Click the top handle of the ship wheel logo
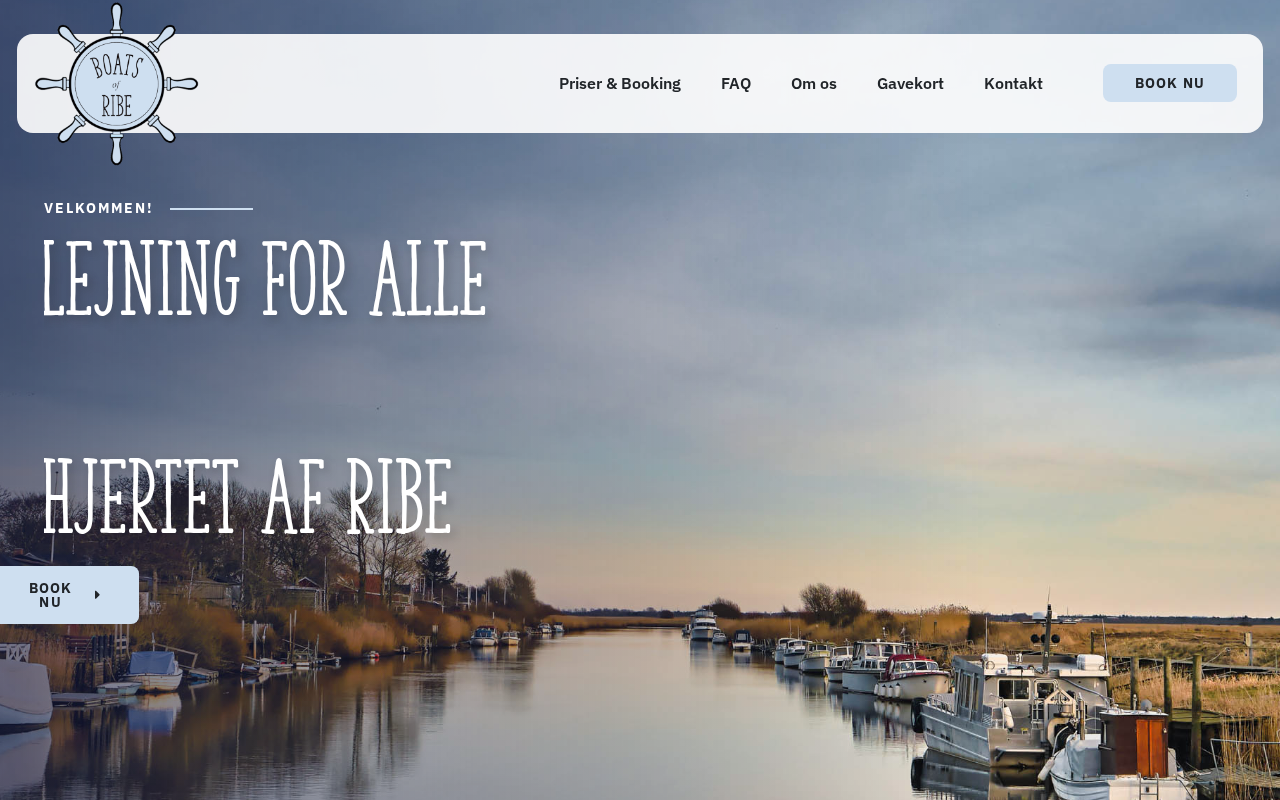Viewport: 1280px width, 800px height. (x=117, y=17)
